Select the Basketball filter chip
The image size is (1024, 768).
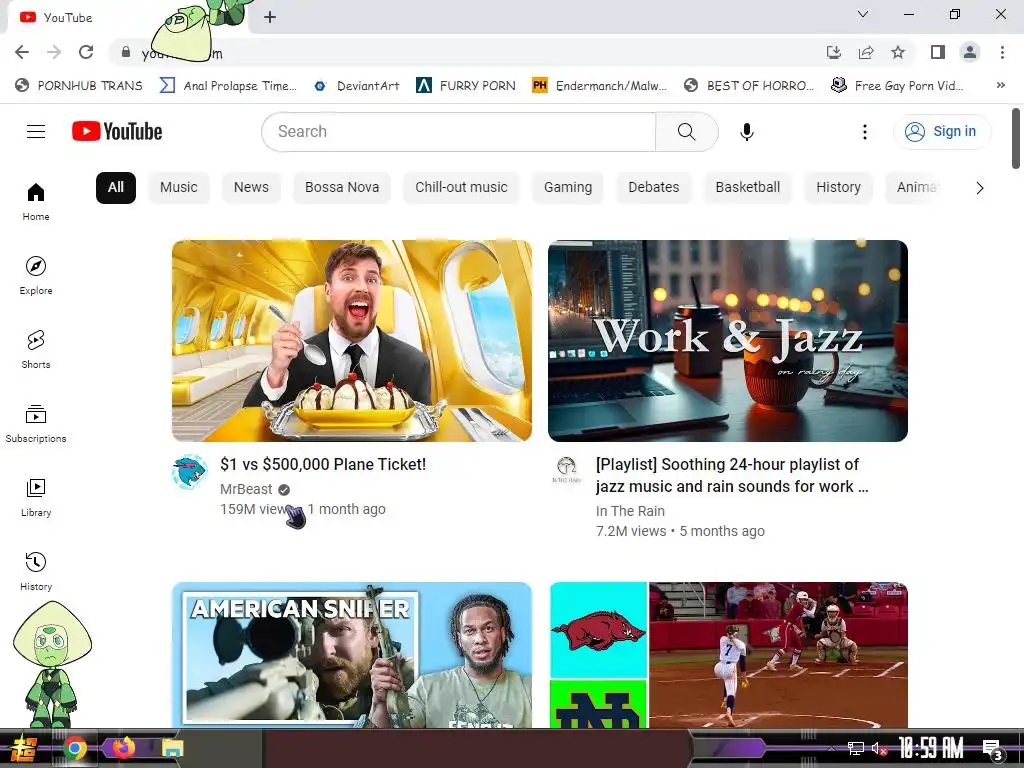point(747,187)
